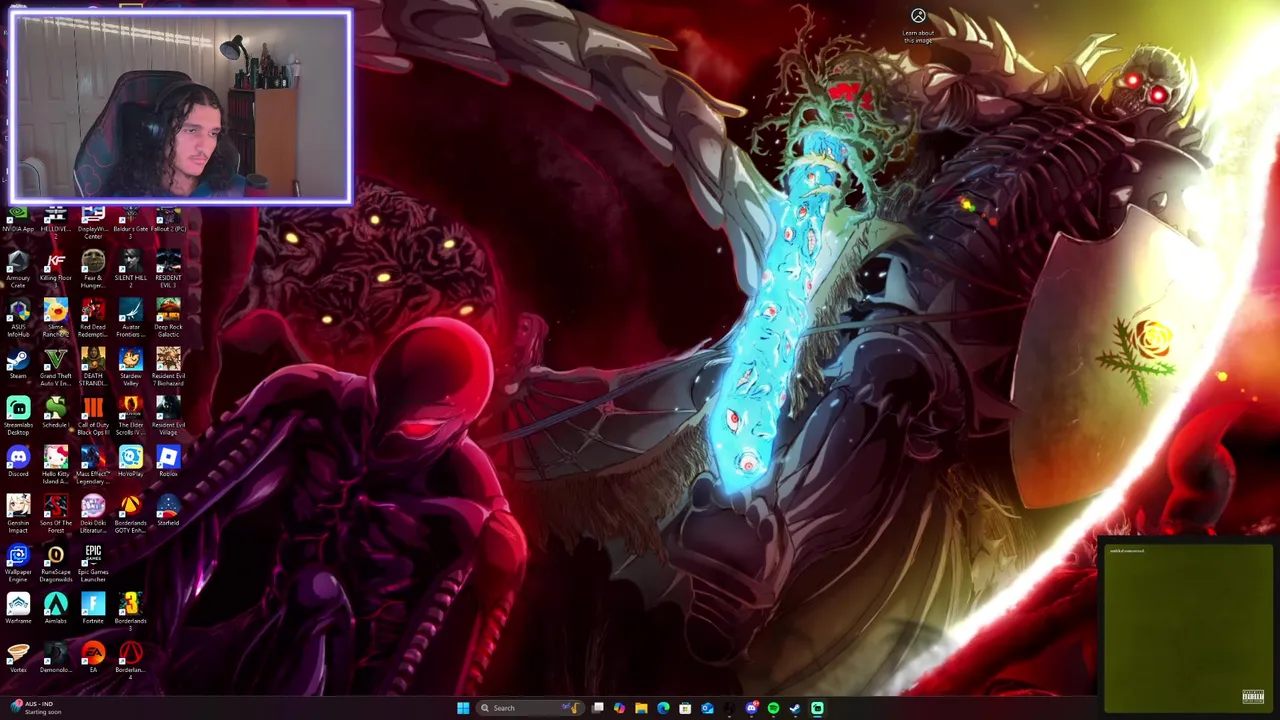The width and height of the screenshot is (1280, 720).
Task: Select Red Dead Redemption desktop icon
Action: point(93,318)
